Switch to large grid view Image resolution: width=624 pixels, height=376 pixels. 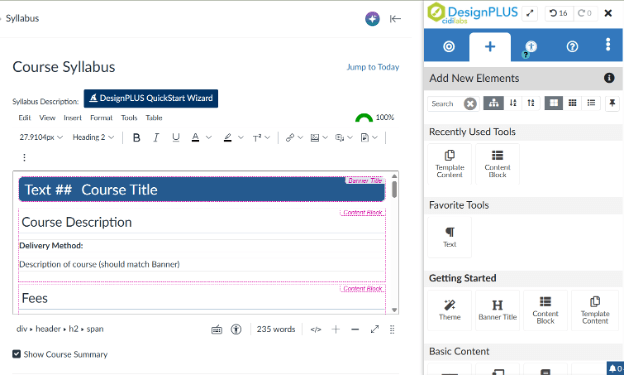554,103
